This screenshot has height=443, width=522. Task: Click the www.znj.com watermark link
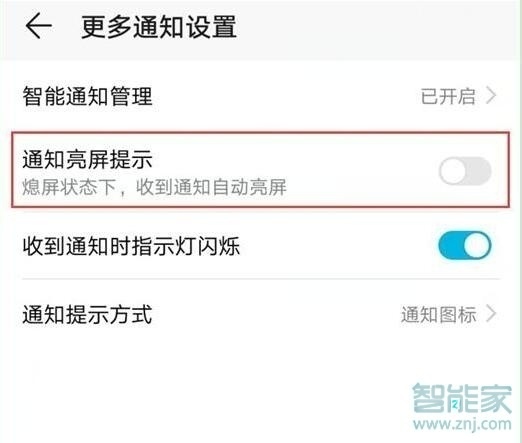(462, 424)
